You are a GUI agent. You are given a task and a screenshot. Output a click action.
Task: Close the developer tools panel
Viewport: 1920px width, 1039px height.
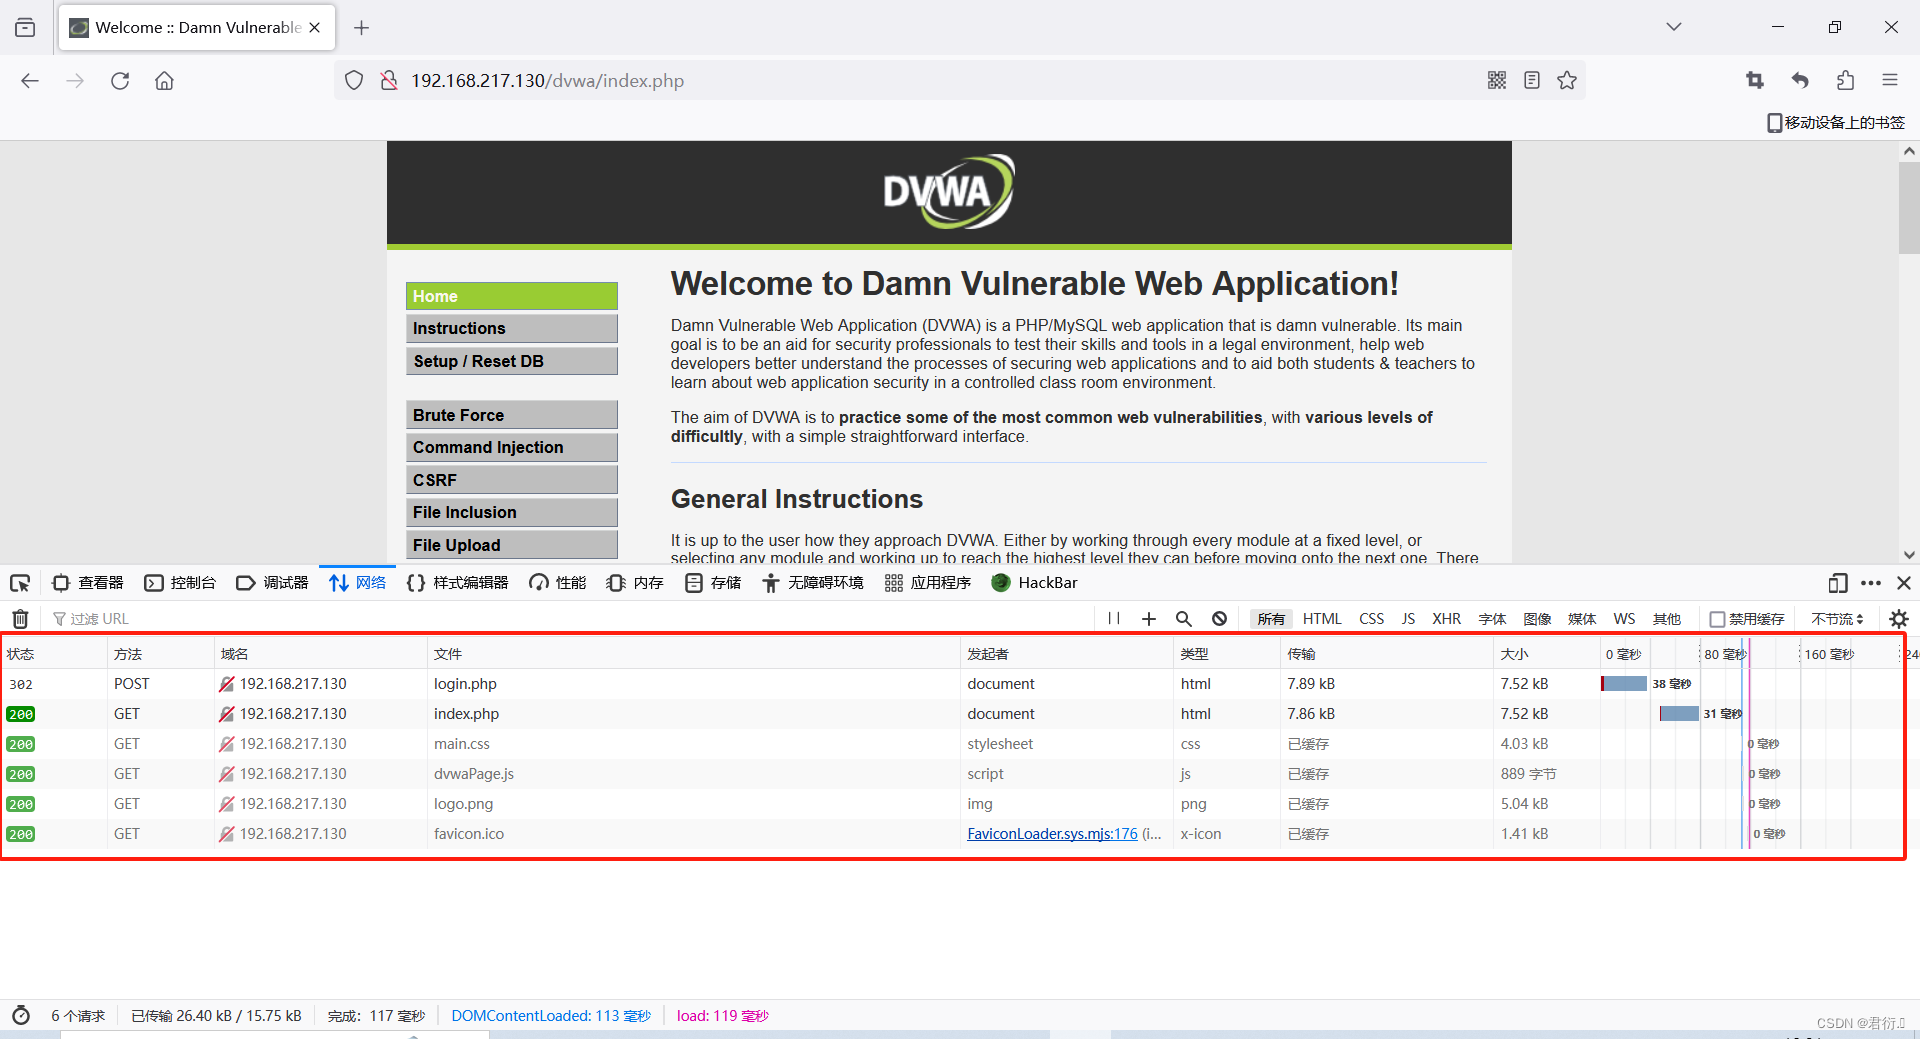pos(1904,583)
